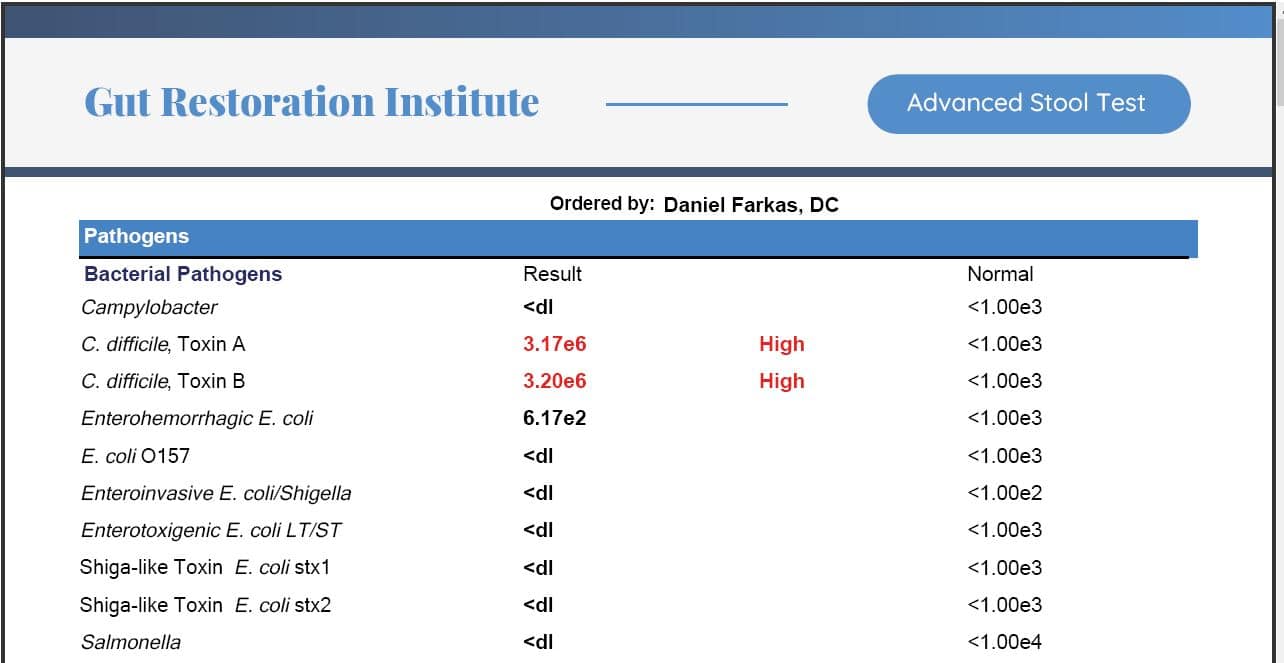Viewport: 1284px width, 663px height.
Task: Click the Shiga-like Toxin E. coli stx1 label
Action: coord(205,568)
